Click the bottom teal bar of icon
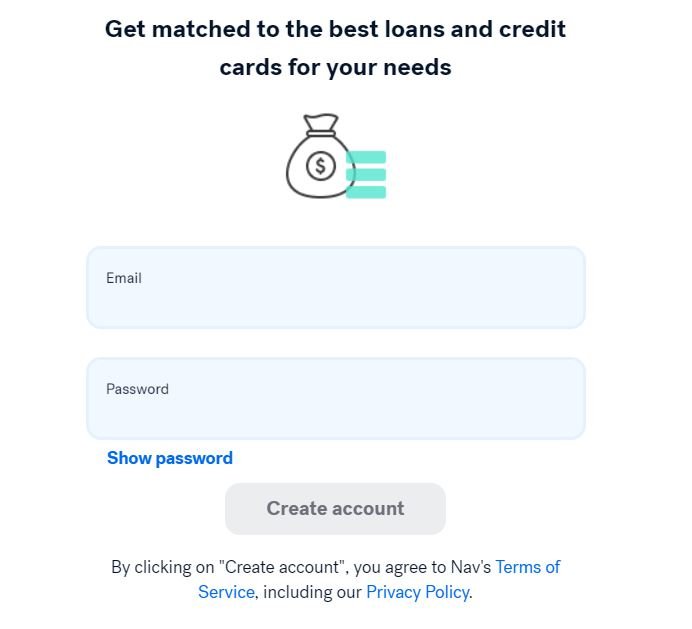Viewport: 692px width, 629px height. [366, 191]
